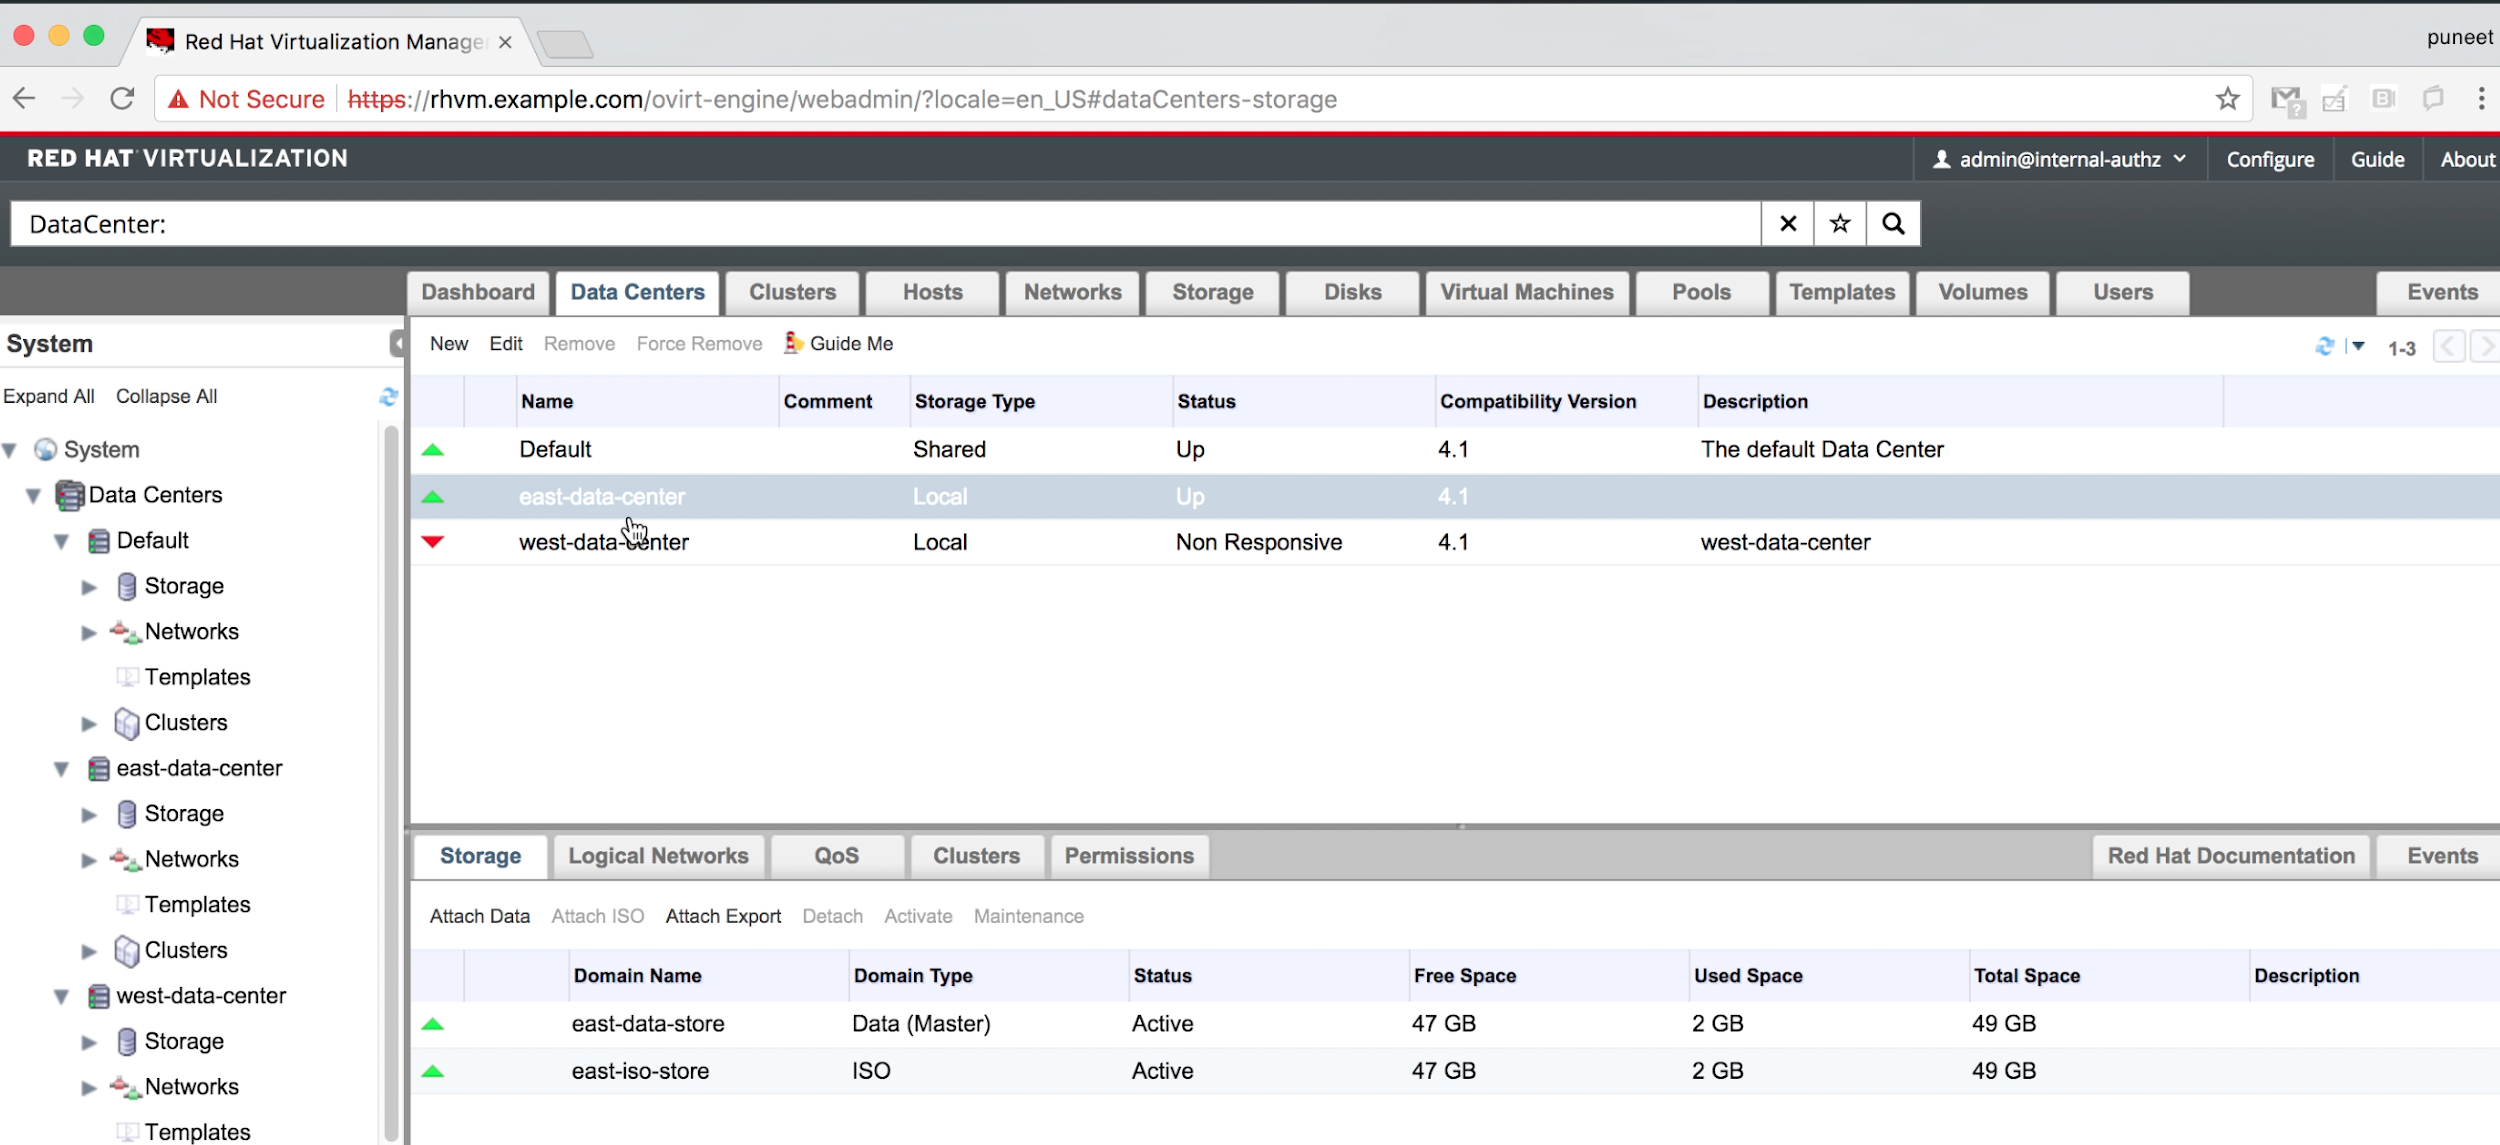Refresh the data centers list
The height and width of the screenshot is (1145, 2500).
tap(2324, 346)
